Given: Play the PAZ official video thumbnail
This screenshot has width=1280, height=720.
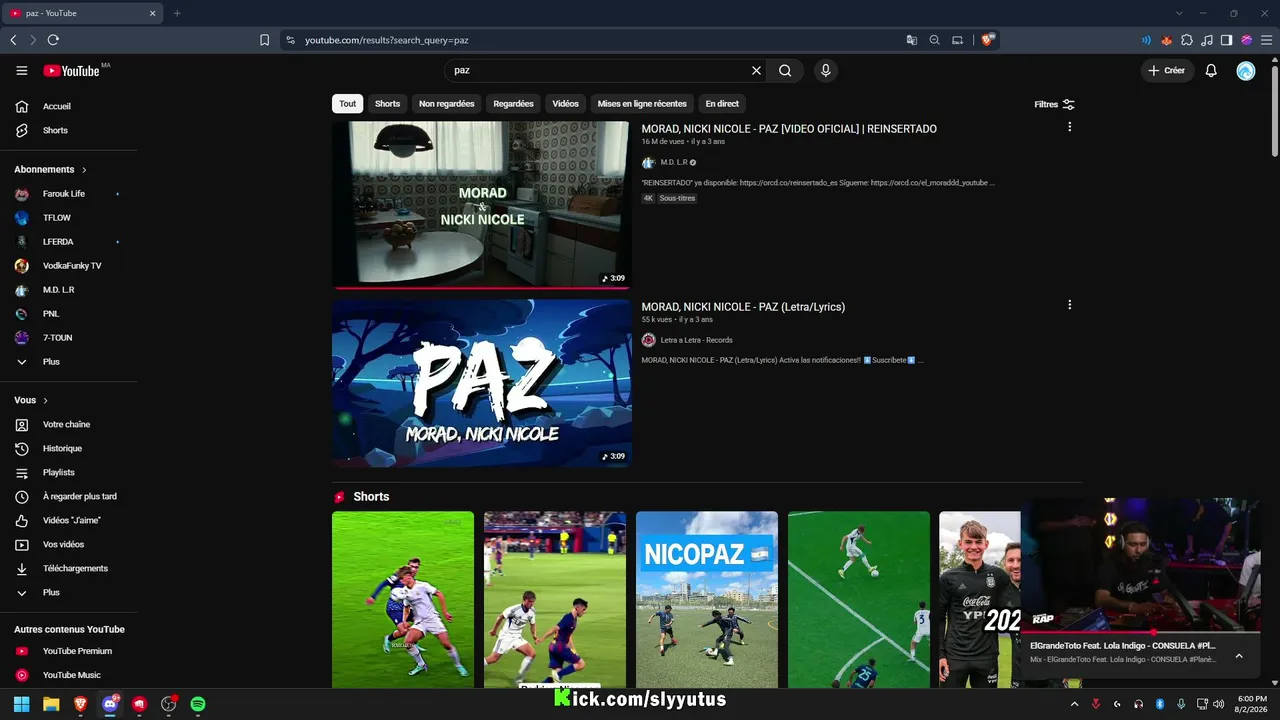Looking at the screenshot, I should (x=481, y=205).
